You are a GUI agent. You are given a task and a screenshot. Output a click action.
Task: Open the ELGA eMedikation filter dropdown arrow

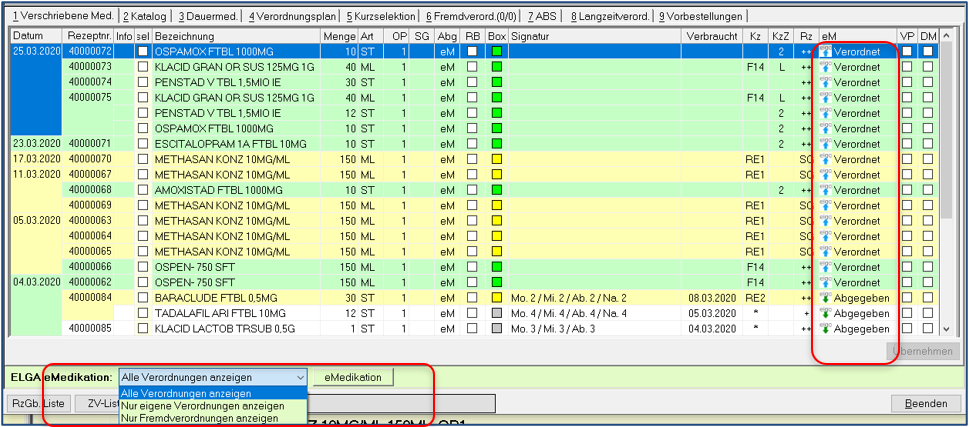[300, 377]
